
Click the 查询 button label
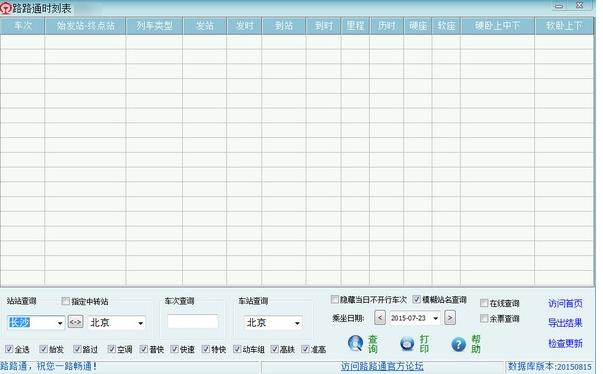(x=373, y=344)
